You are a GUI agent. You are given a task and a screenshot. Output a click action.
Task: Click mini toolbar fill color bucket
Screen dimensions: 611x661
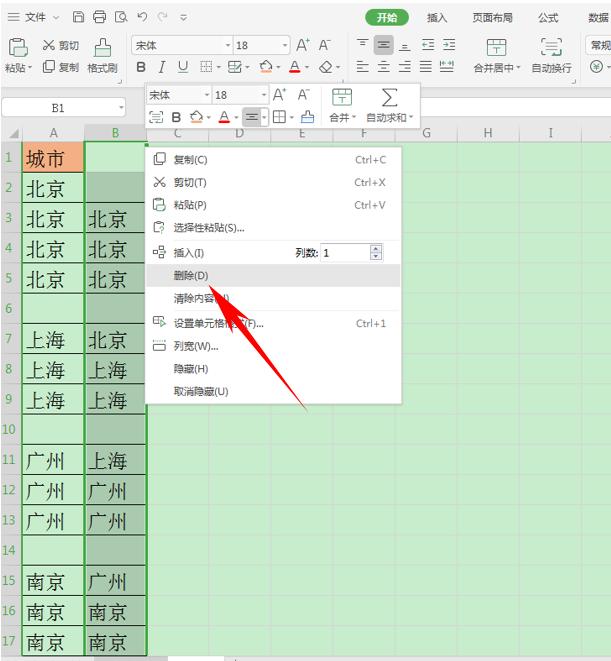[x=196, y=117]
